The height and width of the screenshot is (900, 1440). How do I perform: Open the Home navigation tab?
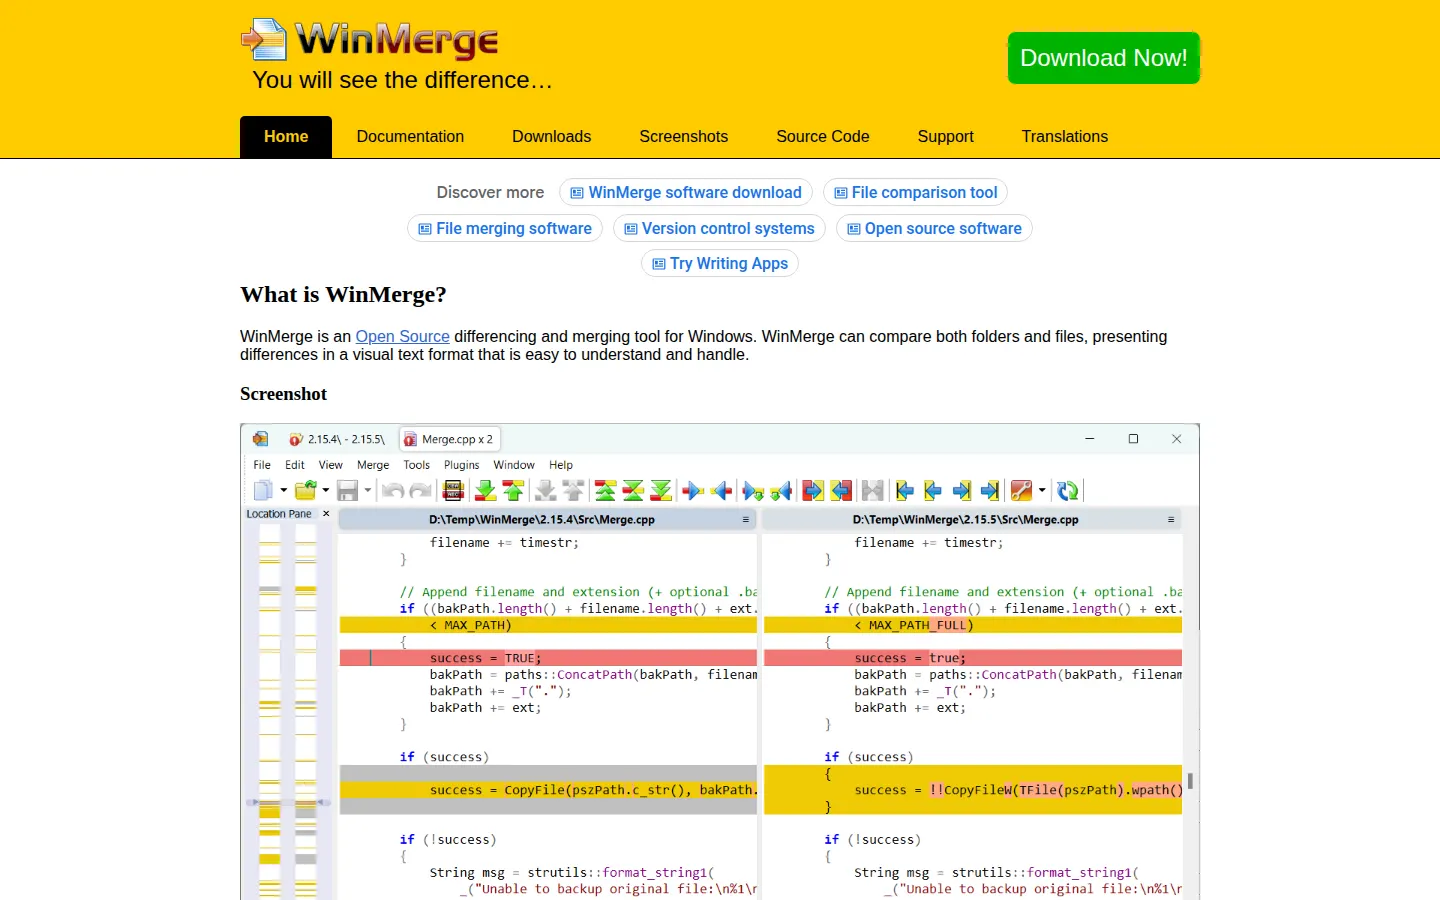coord(286,137)
